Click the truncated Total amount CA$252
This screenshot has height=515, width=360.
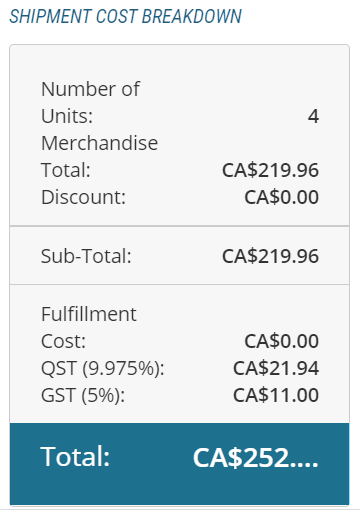coord(256,458)
